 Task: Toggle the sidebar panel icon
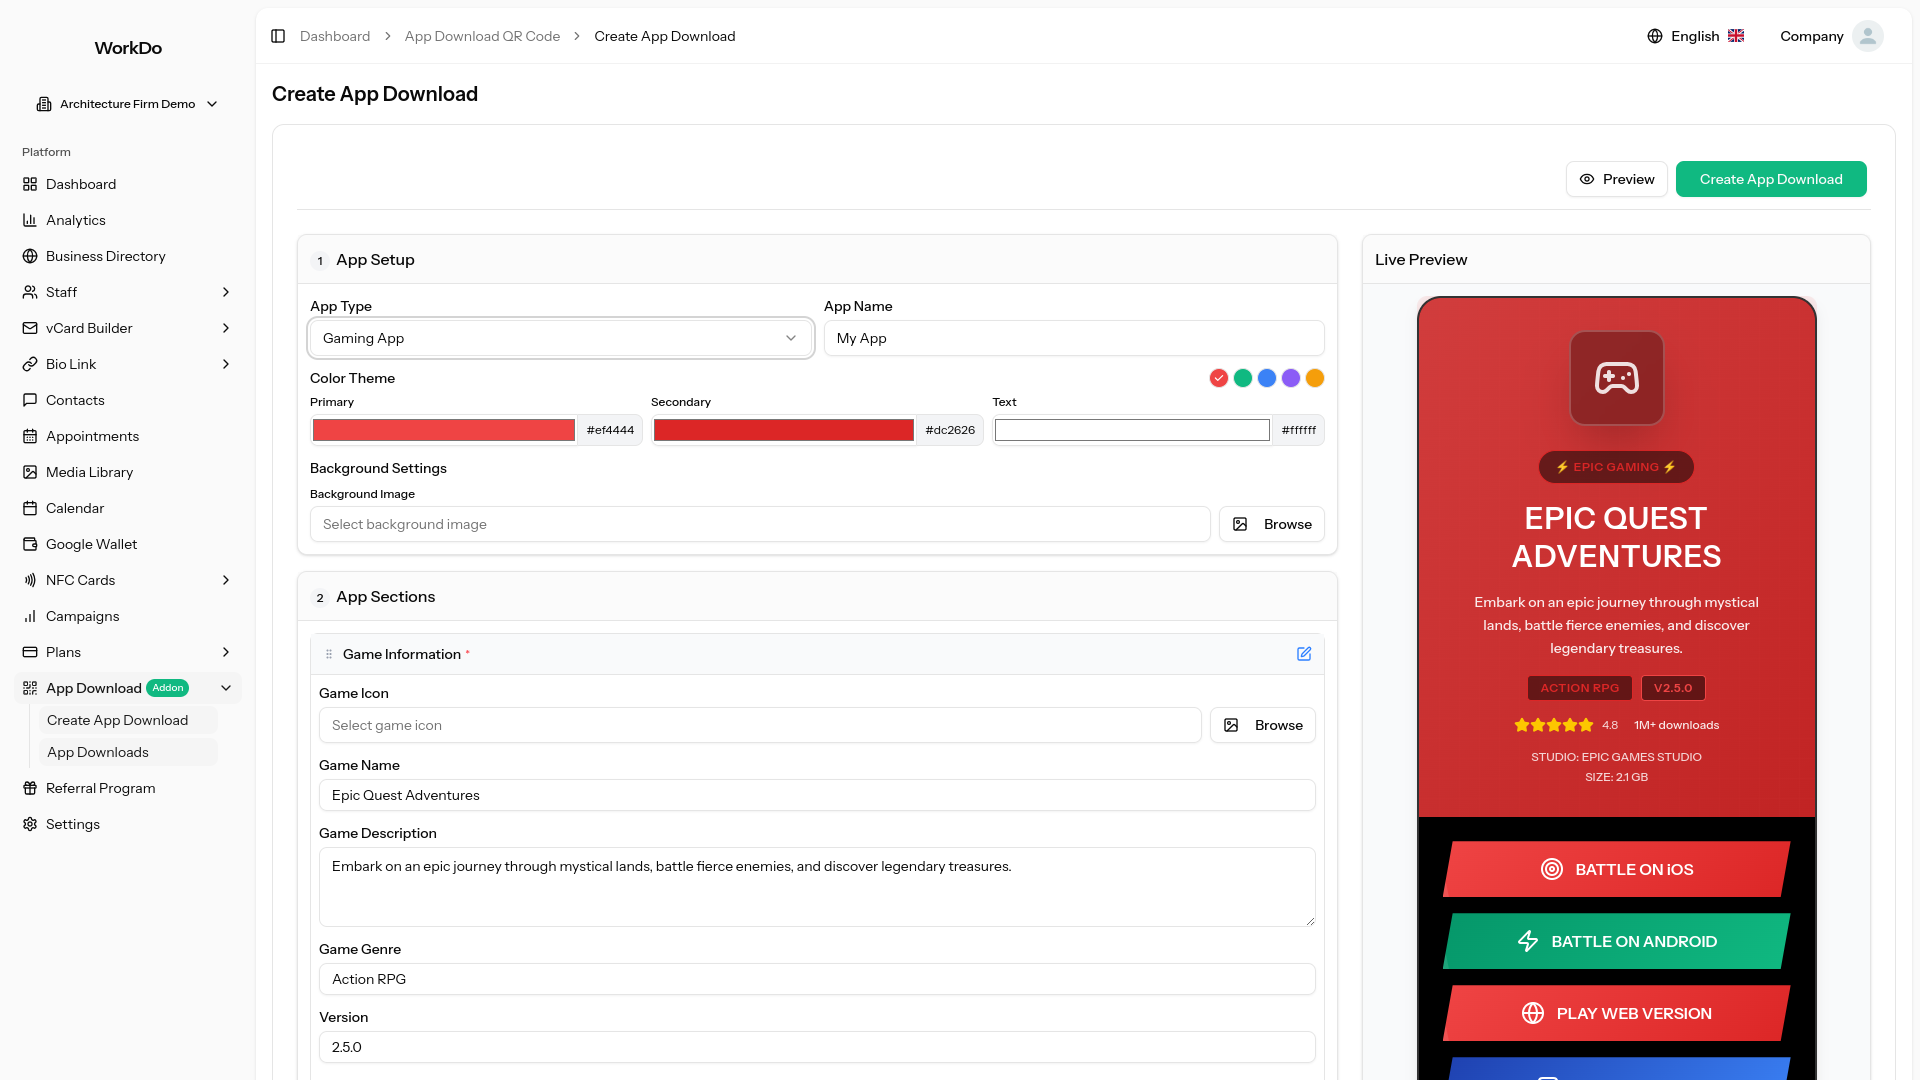tap(278, 36)
